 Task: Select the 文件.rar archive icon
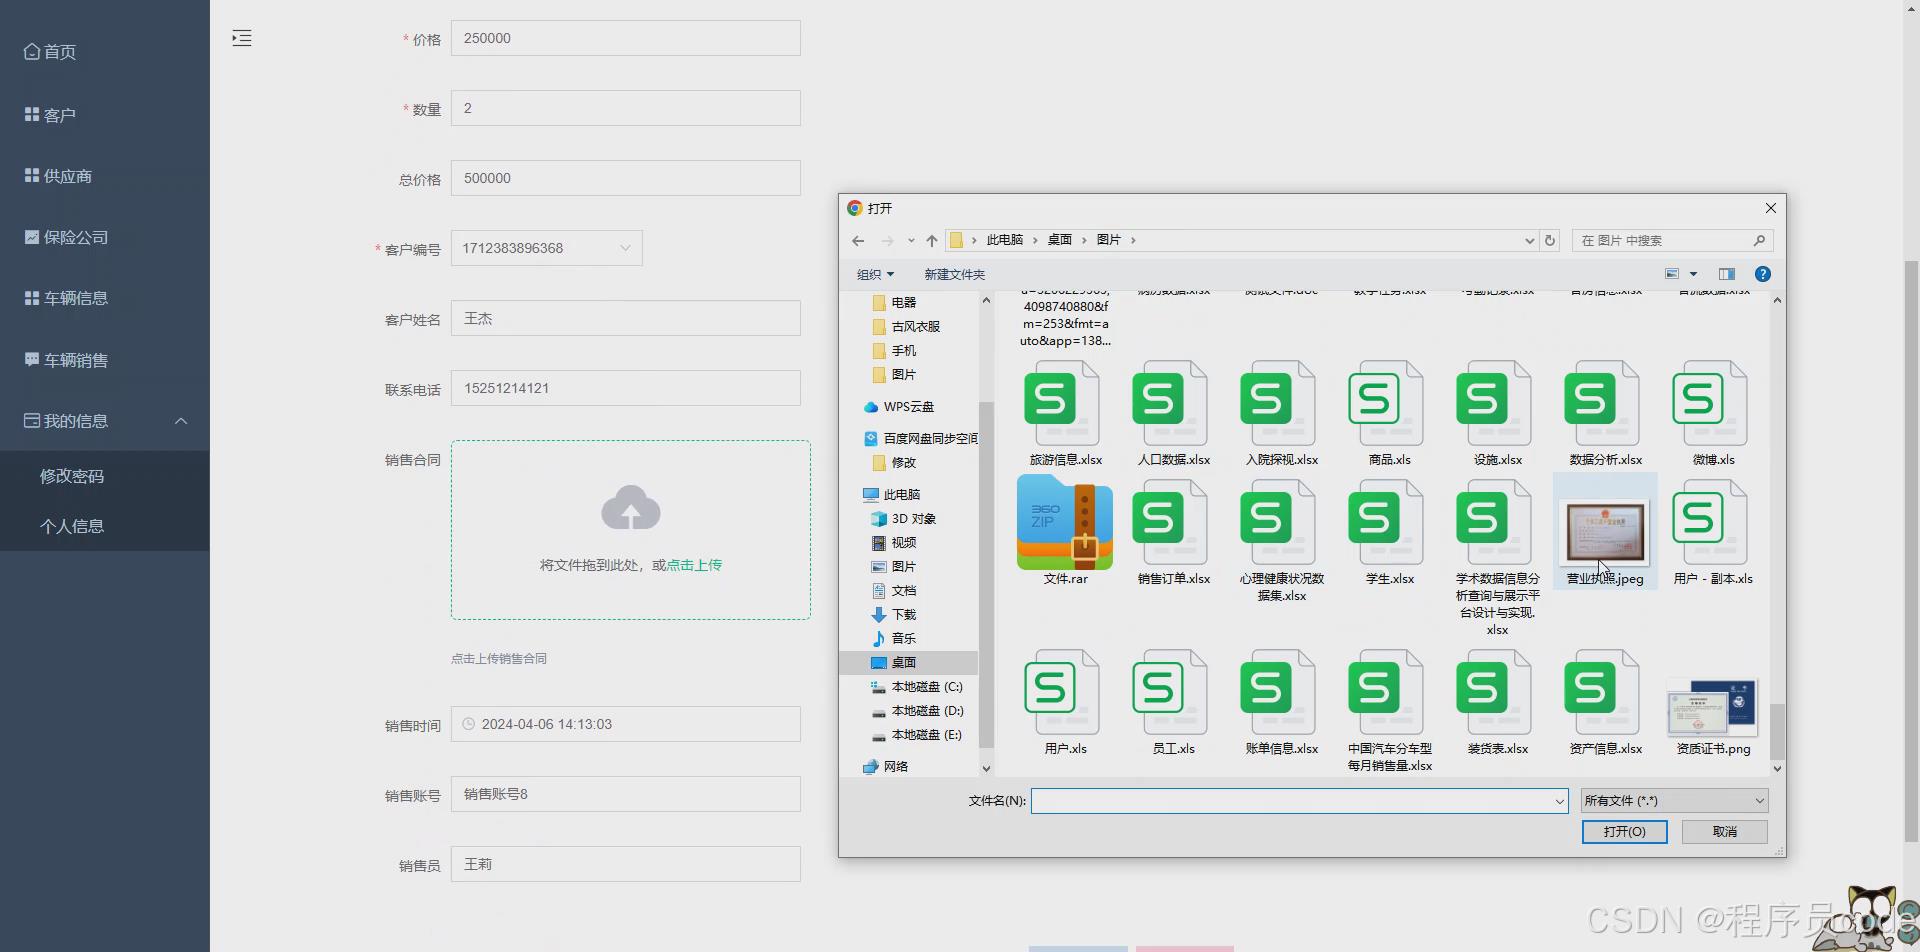(x=1065, y=523)
